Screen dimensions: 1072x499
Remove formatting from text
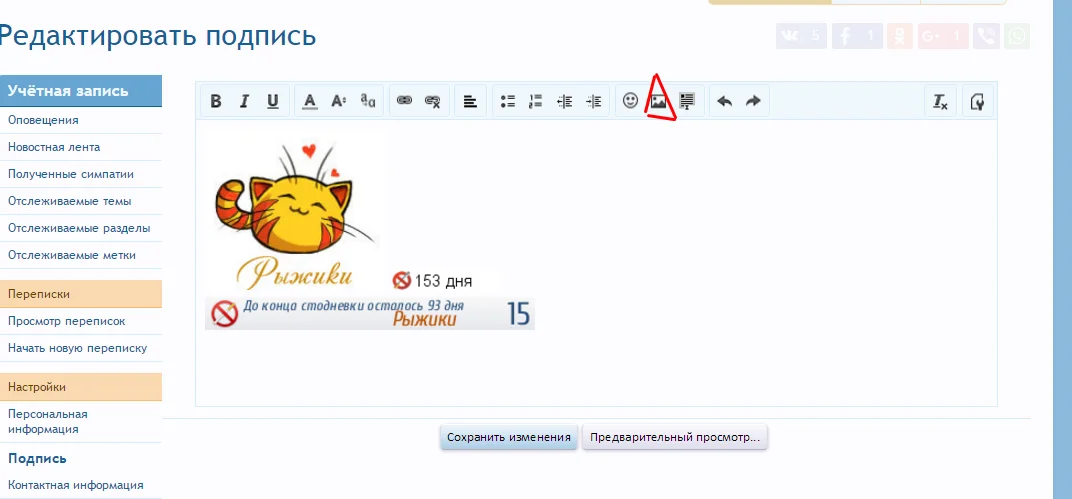(941, 101)
